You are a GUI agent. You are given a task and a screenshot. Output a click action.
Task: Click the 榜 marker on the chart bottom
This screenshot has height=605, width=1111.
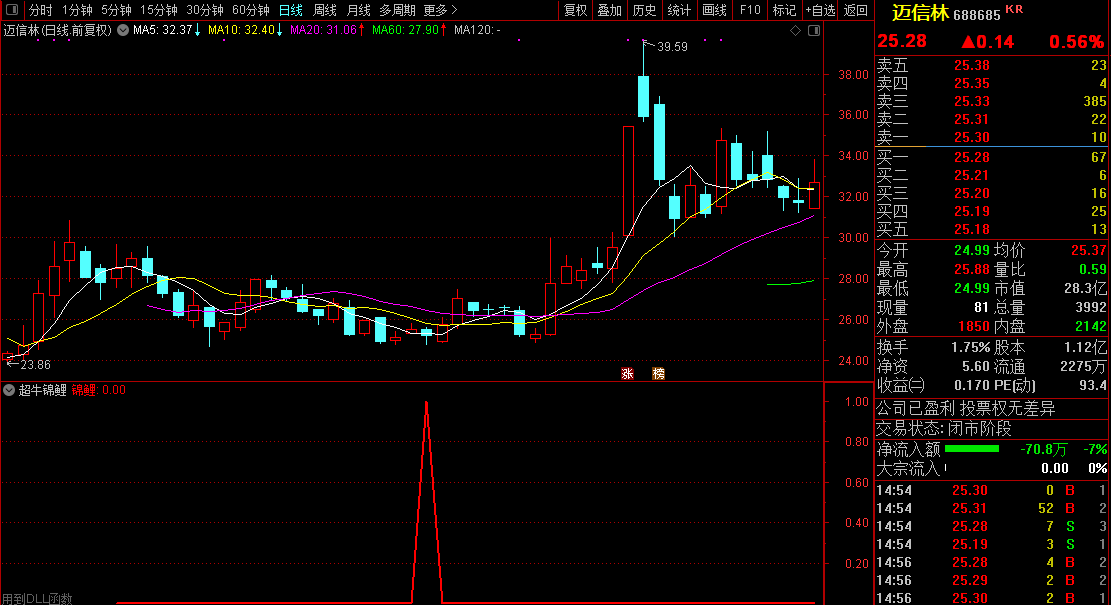(658, 373)
